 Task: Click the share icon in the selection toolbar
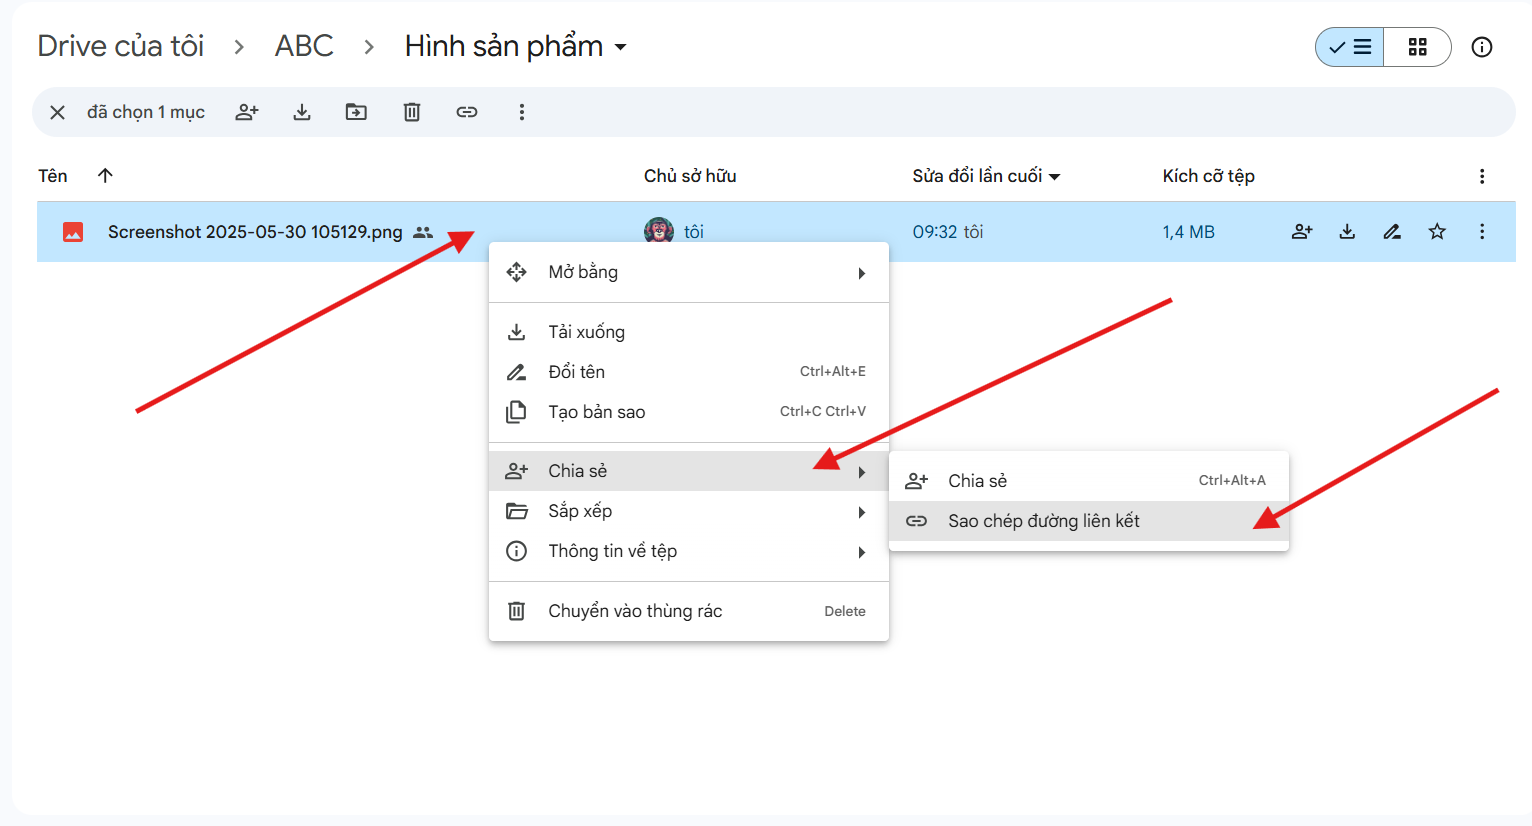[247, 112]
